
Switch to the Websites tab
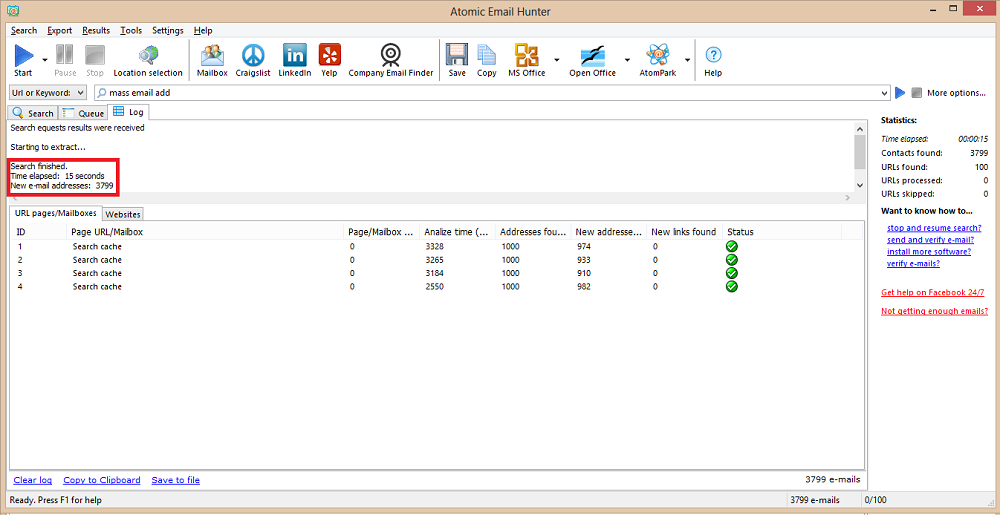pyautogui.click(x=123, y=214)
